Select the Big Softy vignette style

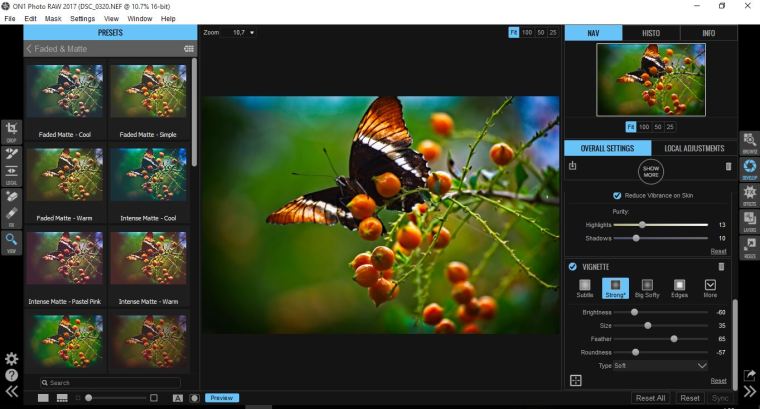pos(647,288)
